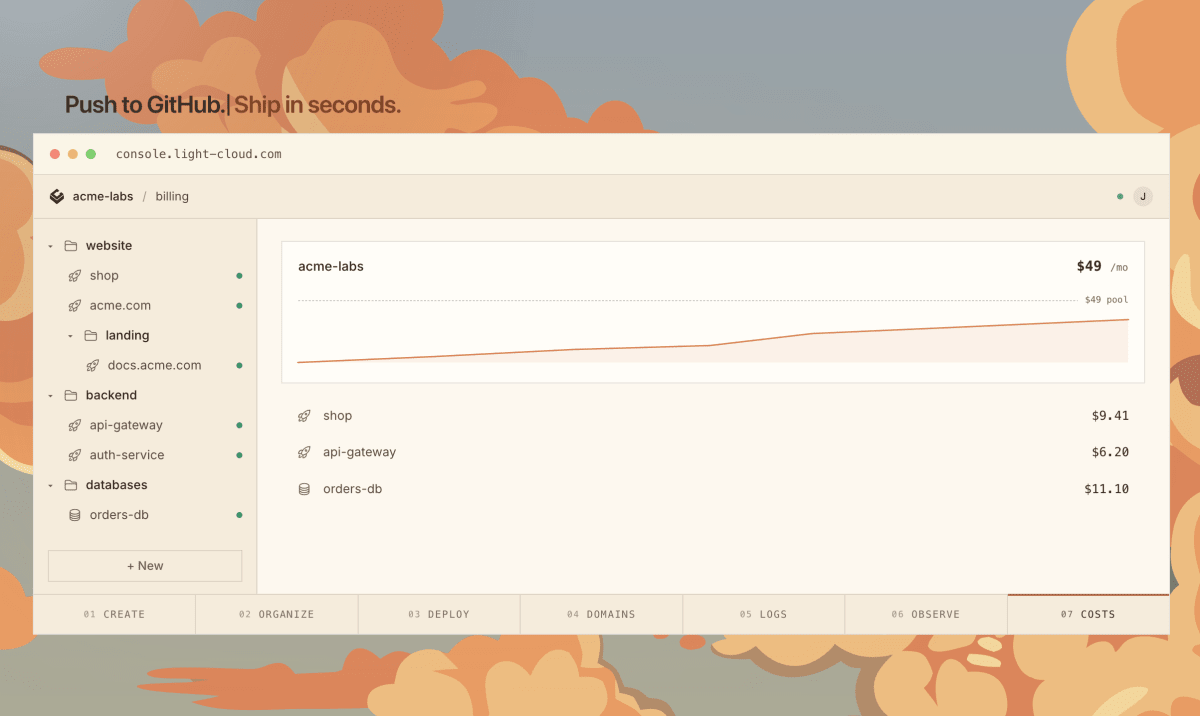Click the orders-db name in cost list
The image size is (1200, 716).
click(x=353, y=490)
